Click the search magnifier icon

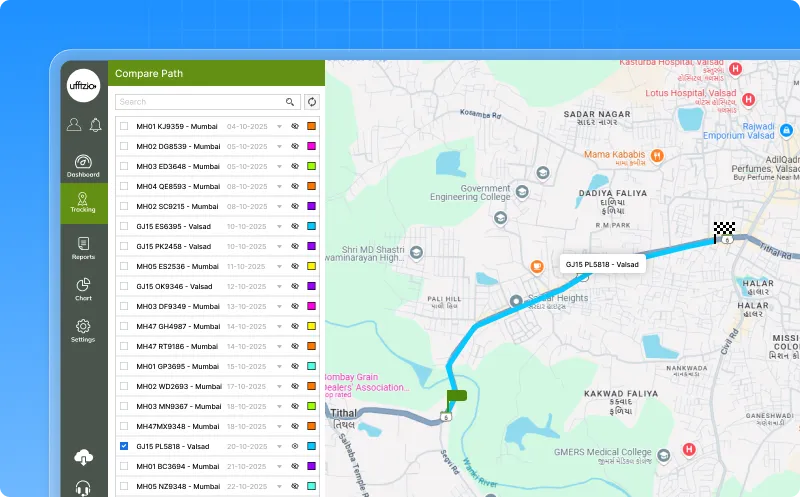pyautogui.click(x=290, y=102)
